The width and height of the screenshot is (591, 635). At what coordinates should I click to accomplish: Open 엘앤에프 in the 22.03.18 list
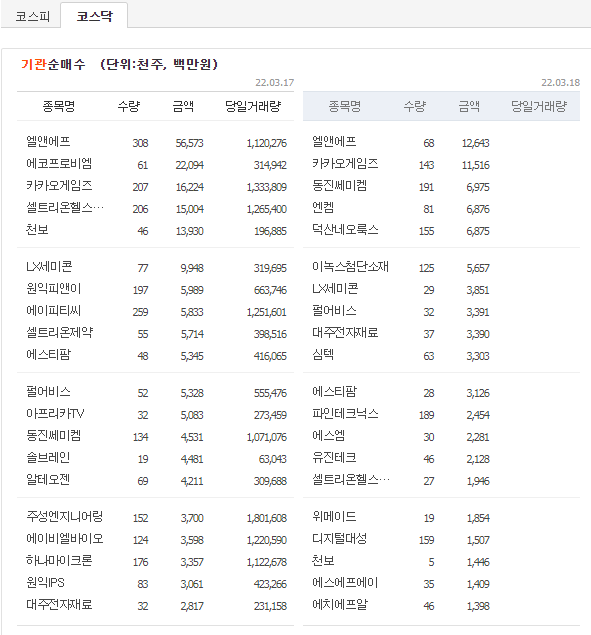(x=334, y=141)
